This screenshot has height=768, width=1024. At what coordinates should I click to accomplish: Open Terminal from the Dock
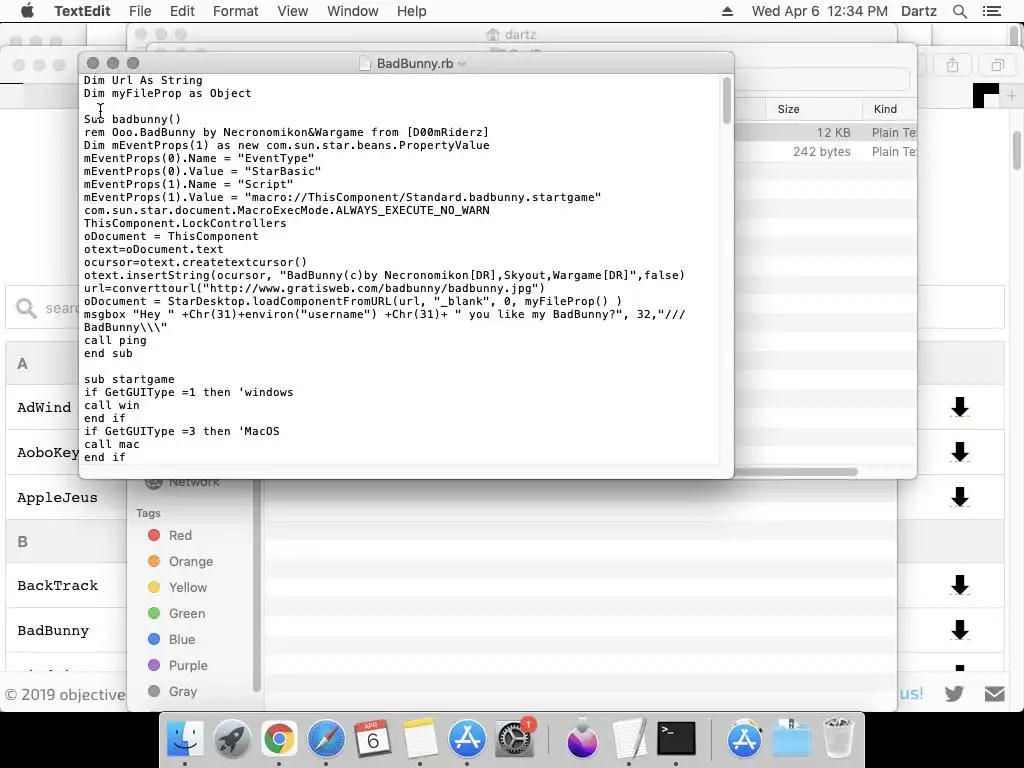(676, 739)
